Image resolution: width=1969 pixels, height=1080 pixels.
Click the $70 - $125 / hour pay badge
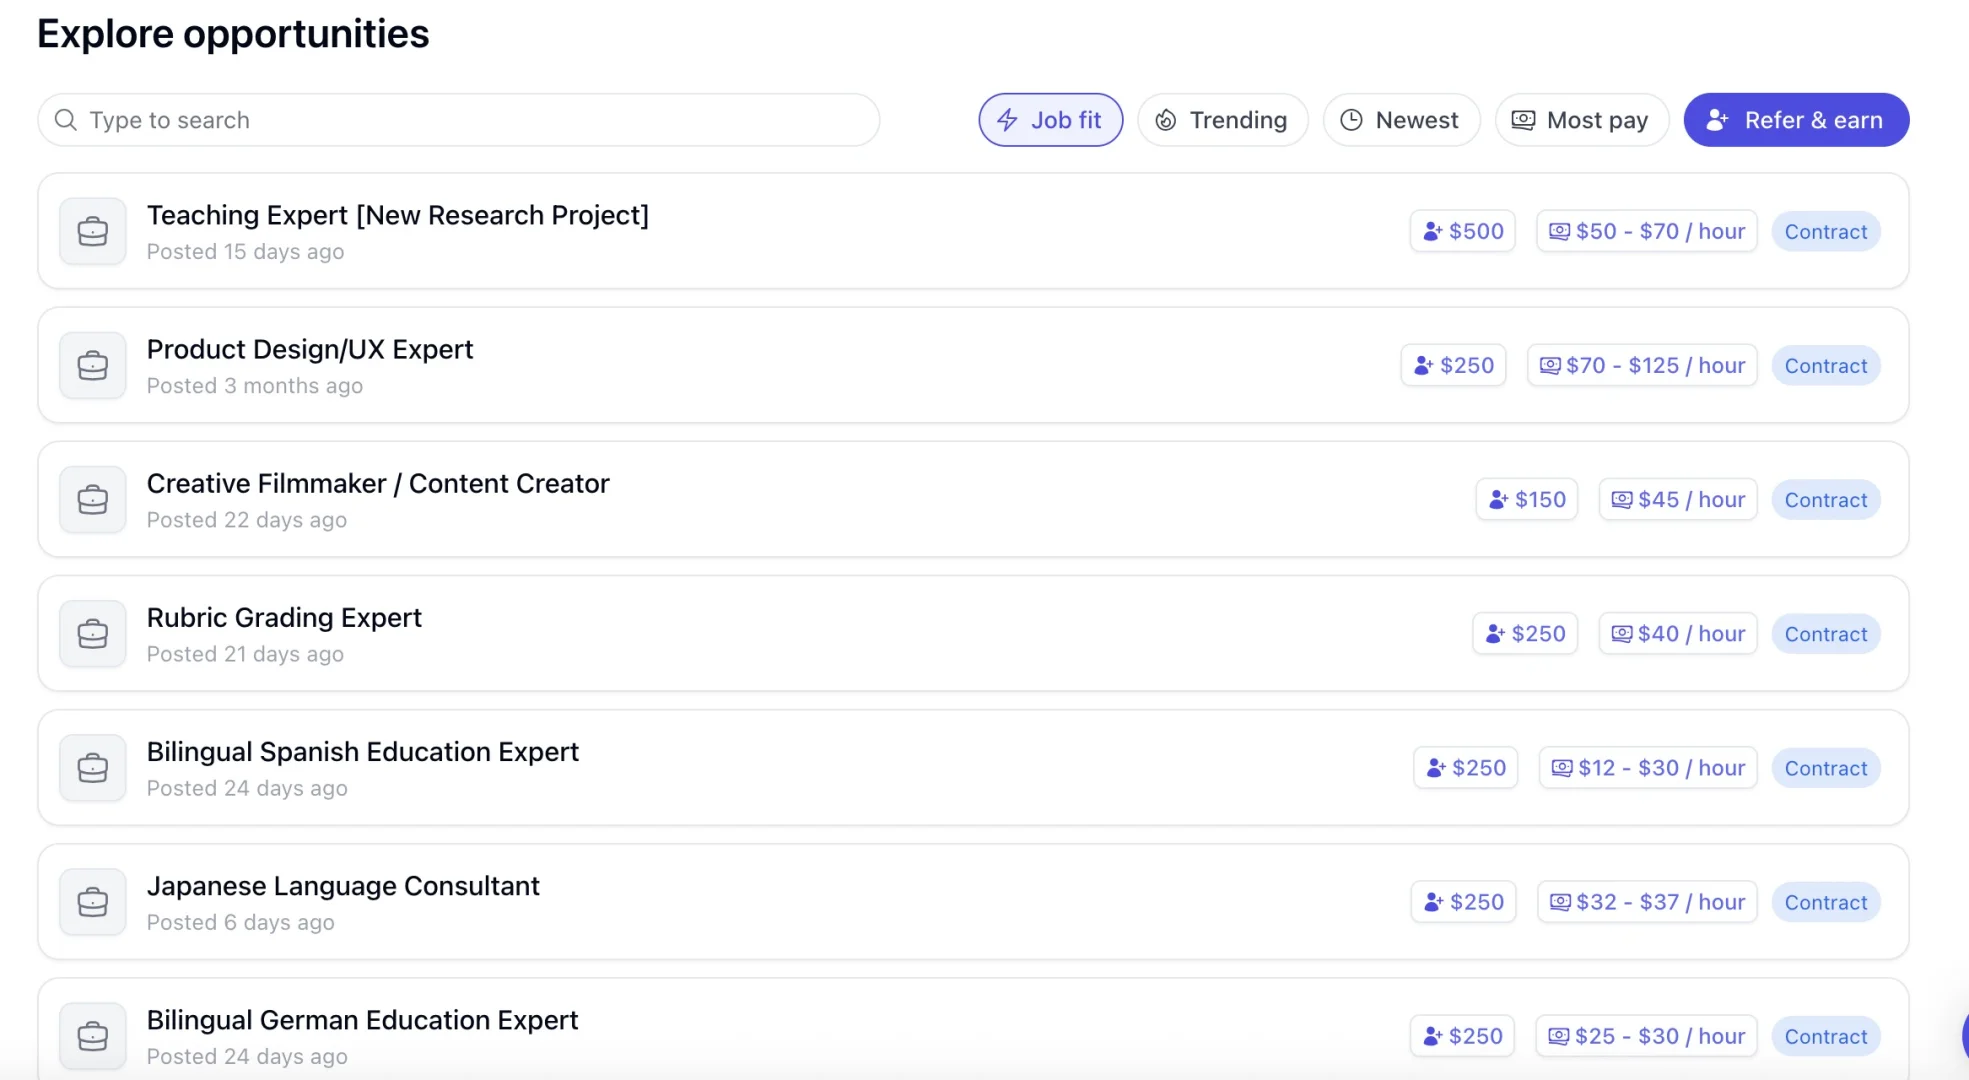click(1641, 365)
